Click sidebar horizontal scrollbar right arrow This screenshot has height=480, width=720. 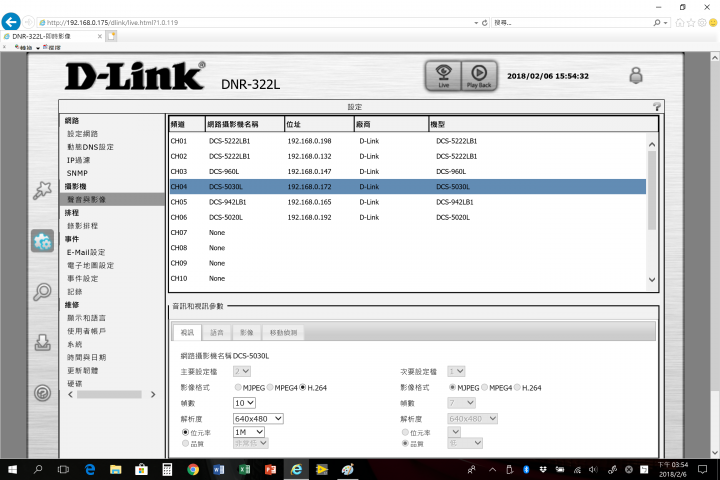[153, 395]
